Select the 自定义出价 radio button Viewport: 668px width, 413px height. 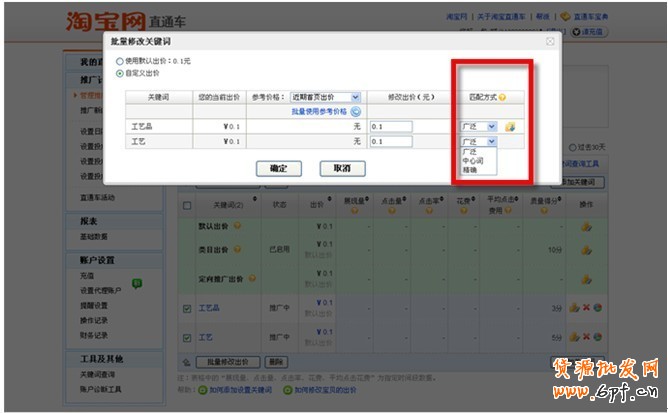pos(120,73)
